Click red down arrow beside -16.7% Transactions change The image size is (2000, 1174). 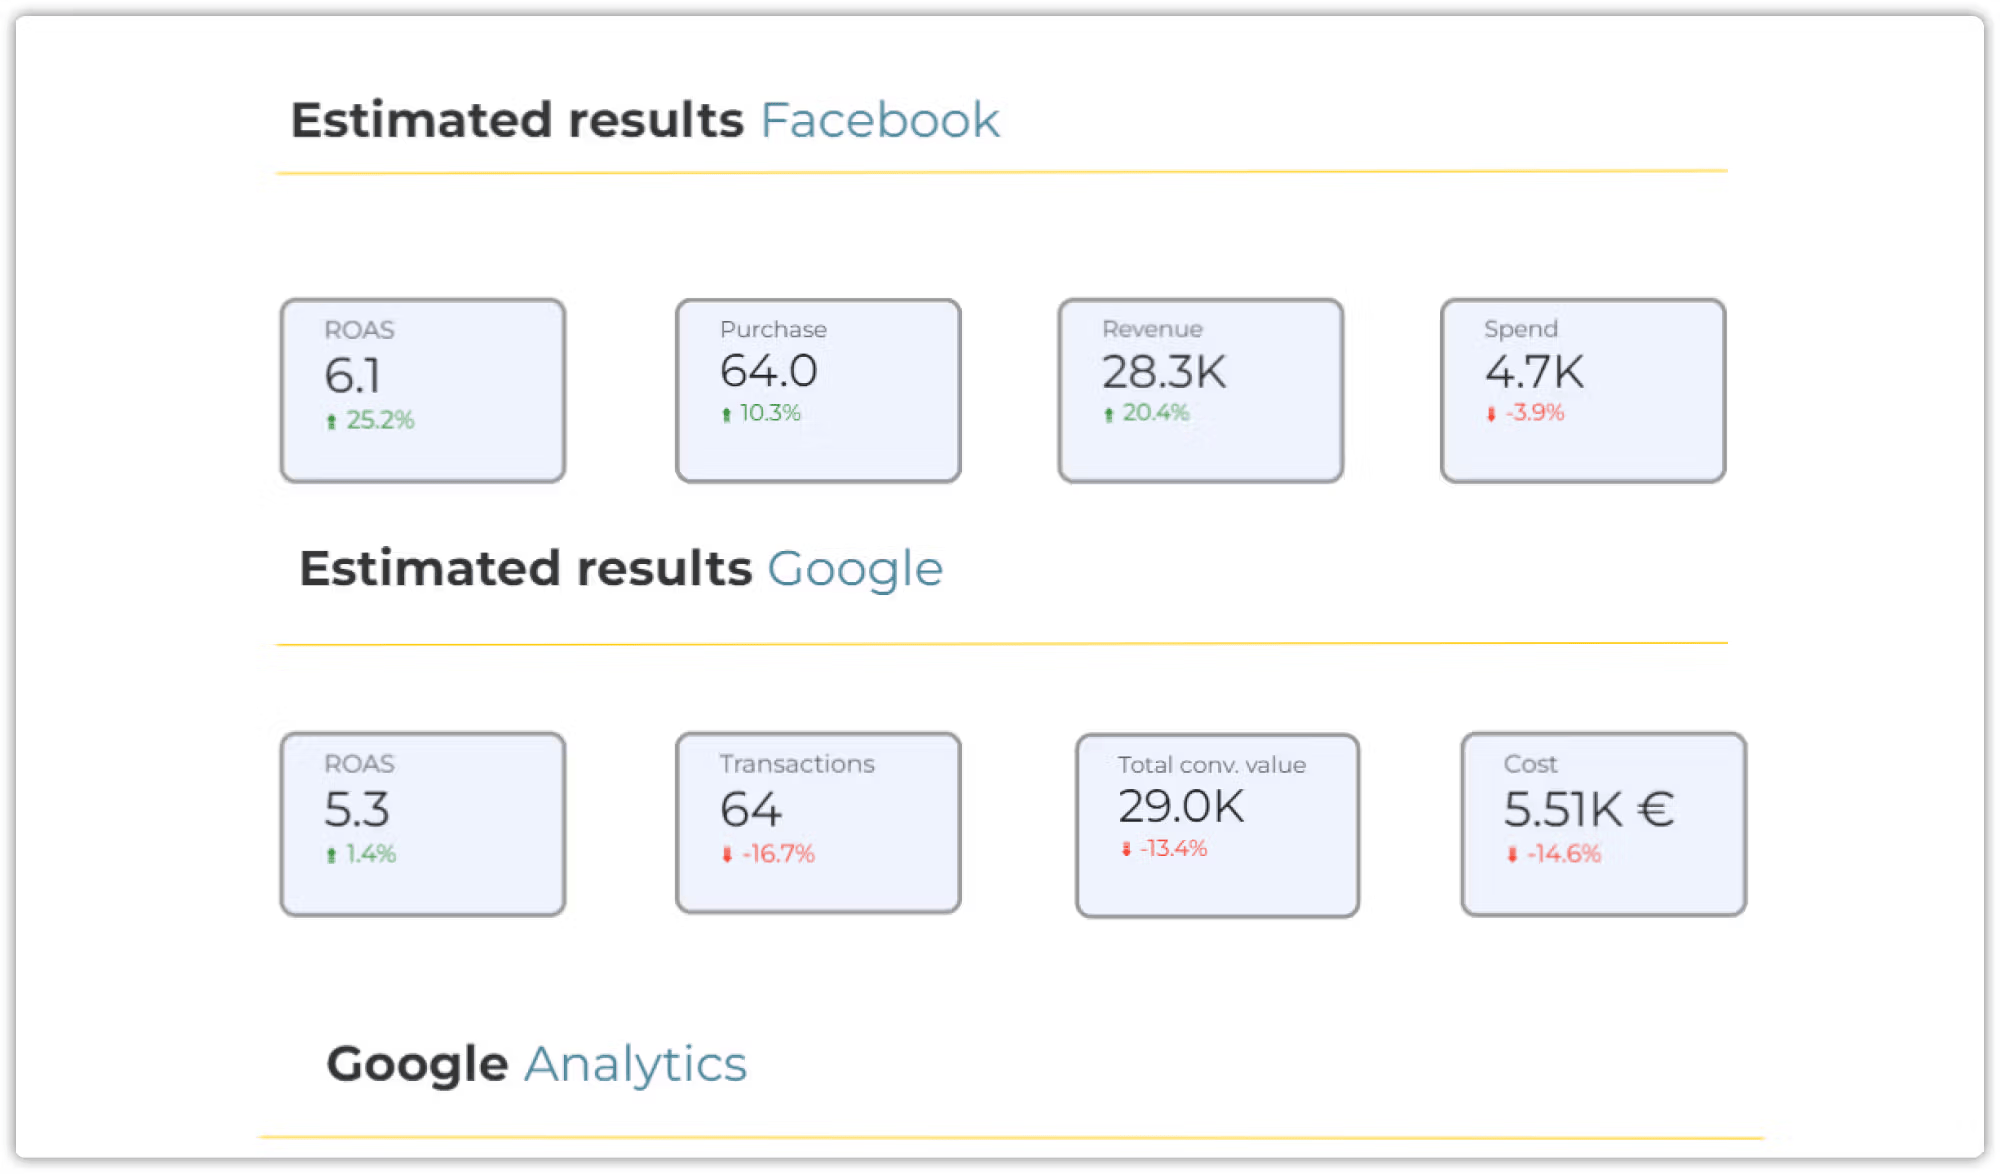pyautogui.click(x=727, y=855)
